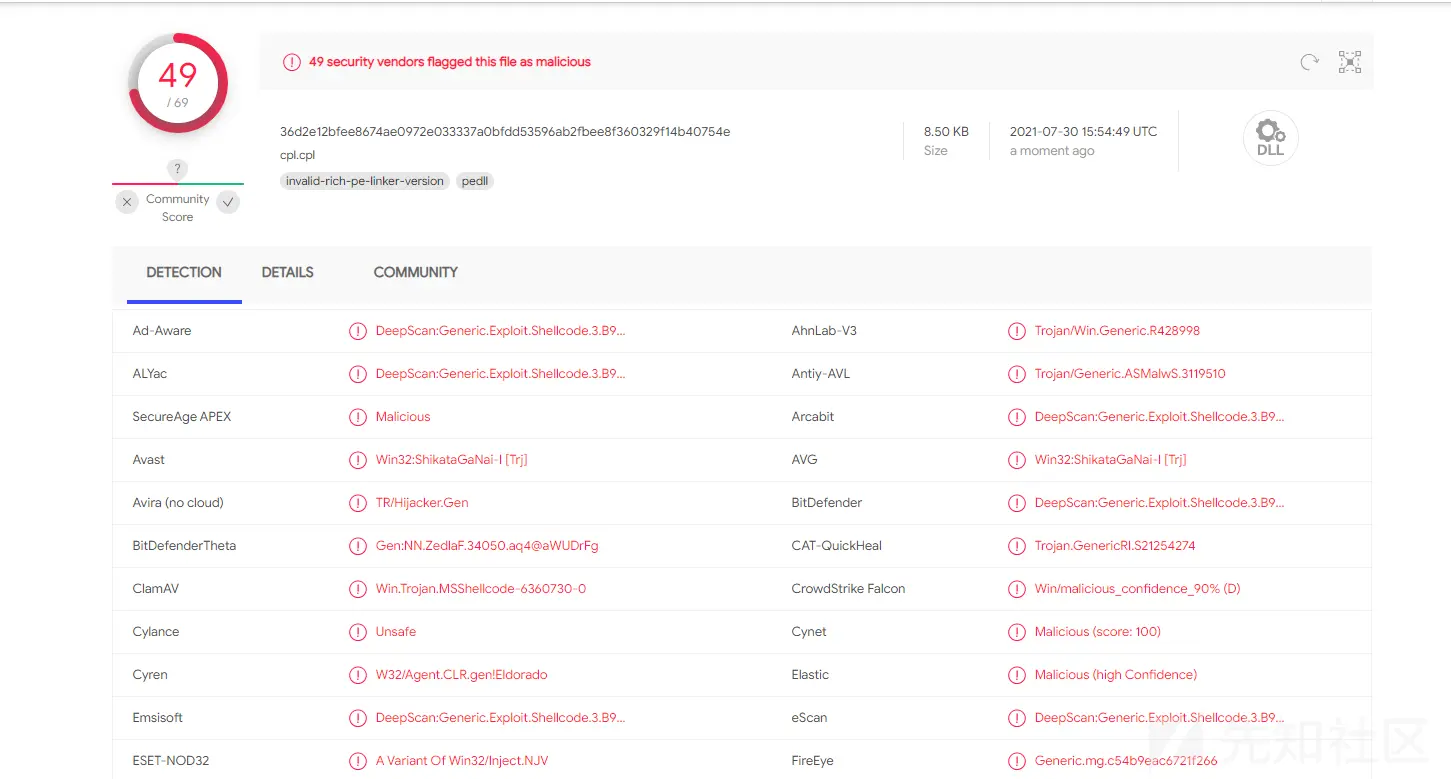The width and height of the screenshot is (1451, 779).
Task: Vote negative with the X community button
Action: (x=127, y=202)
